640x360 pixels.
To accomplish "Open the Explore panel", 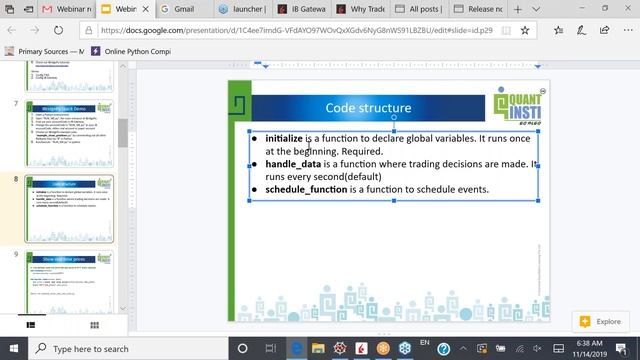I will [600, 322].
